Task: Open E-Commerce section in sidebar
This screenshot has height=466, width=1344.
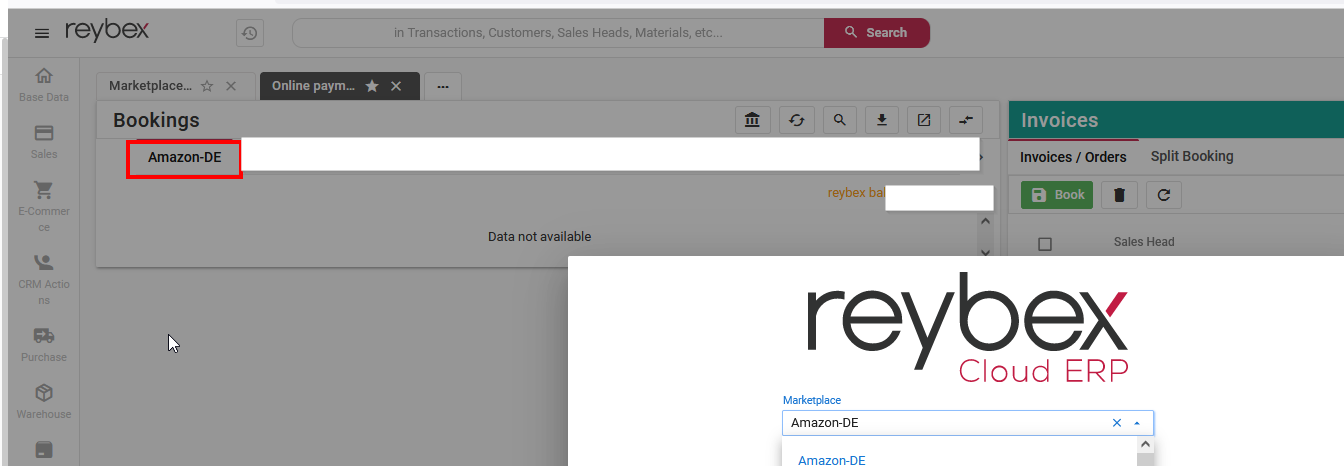Action: coord(44,207)
